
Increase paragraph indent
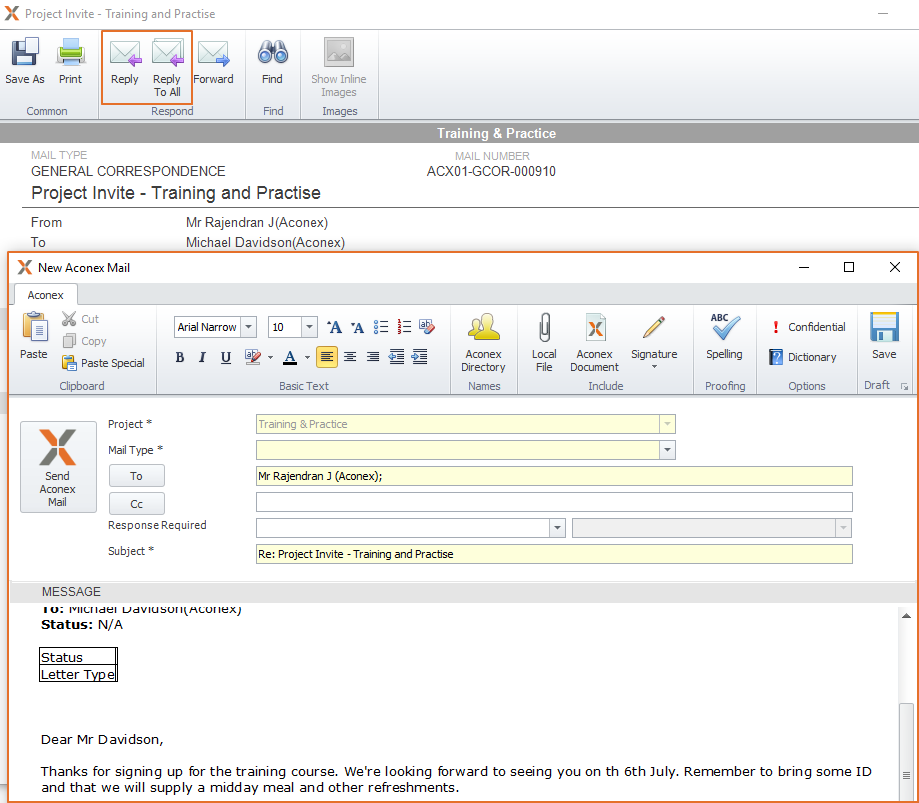coord(420,356)
